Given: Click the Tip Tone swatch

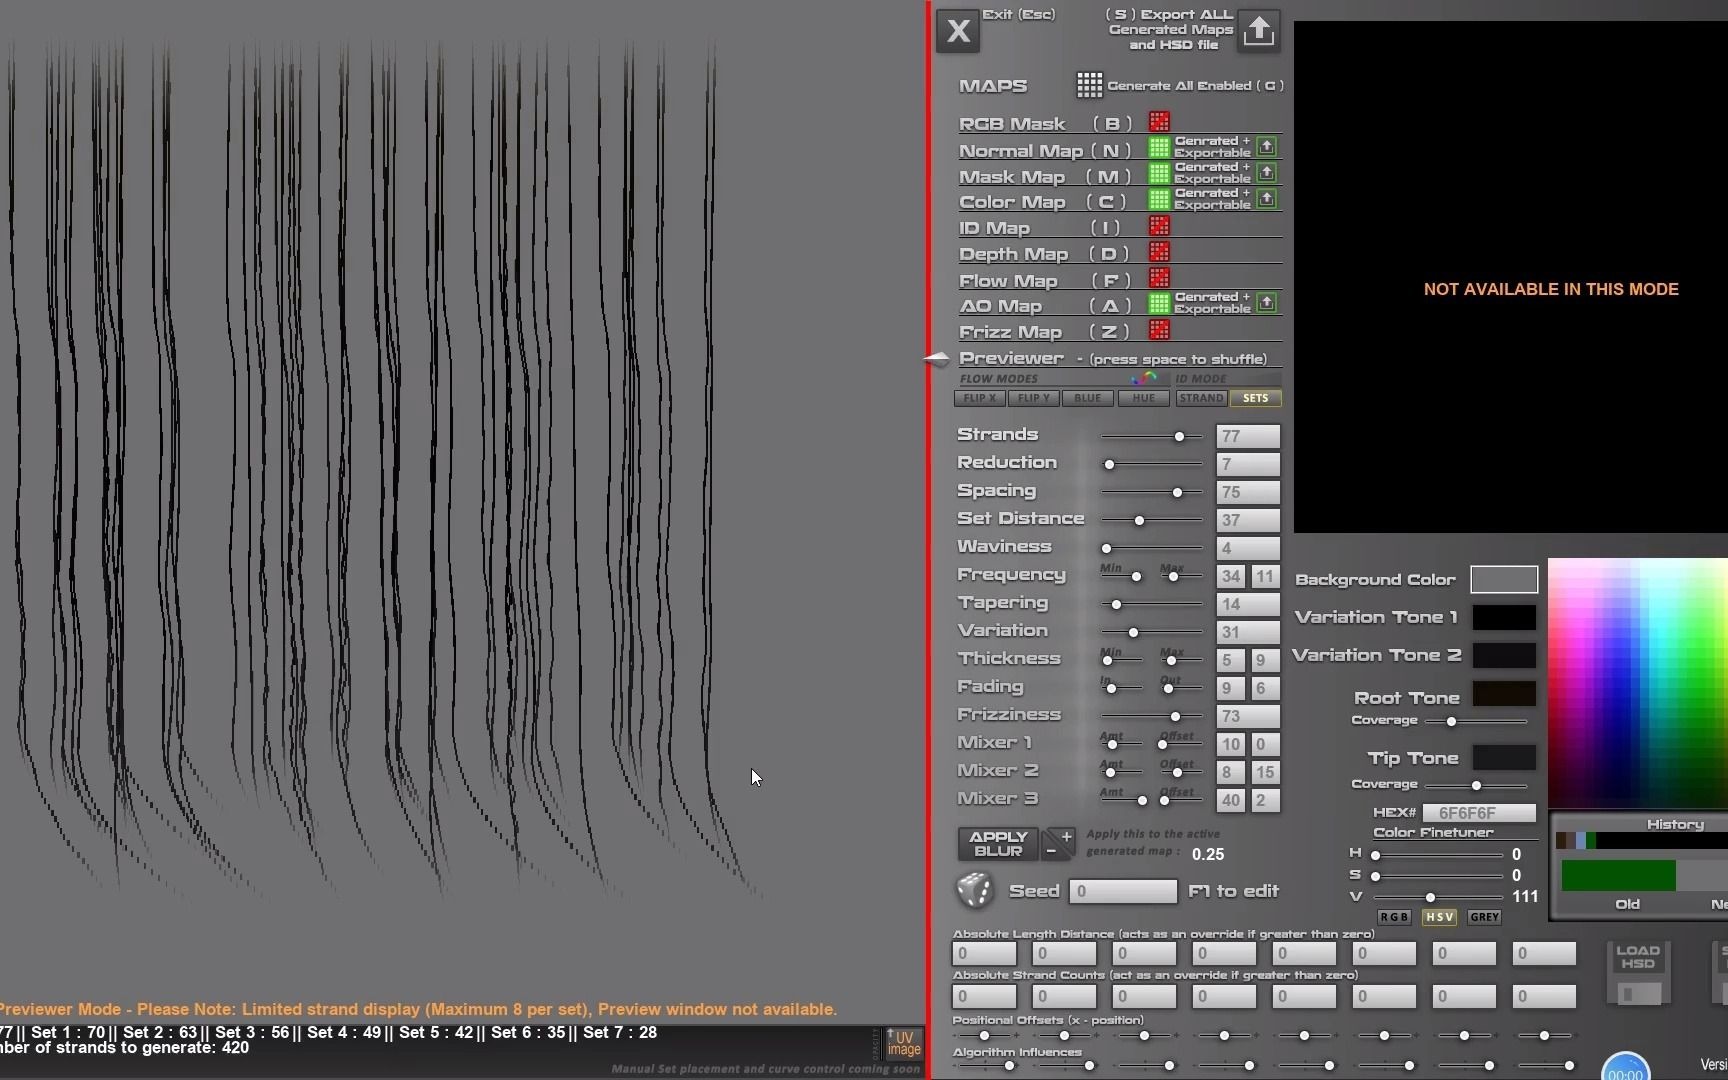Looking at the screenshot, I should coord(1504,758).
